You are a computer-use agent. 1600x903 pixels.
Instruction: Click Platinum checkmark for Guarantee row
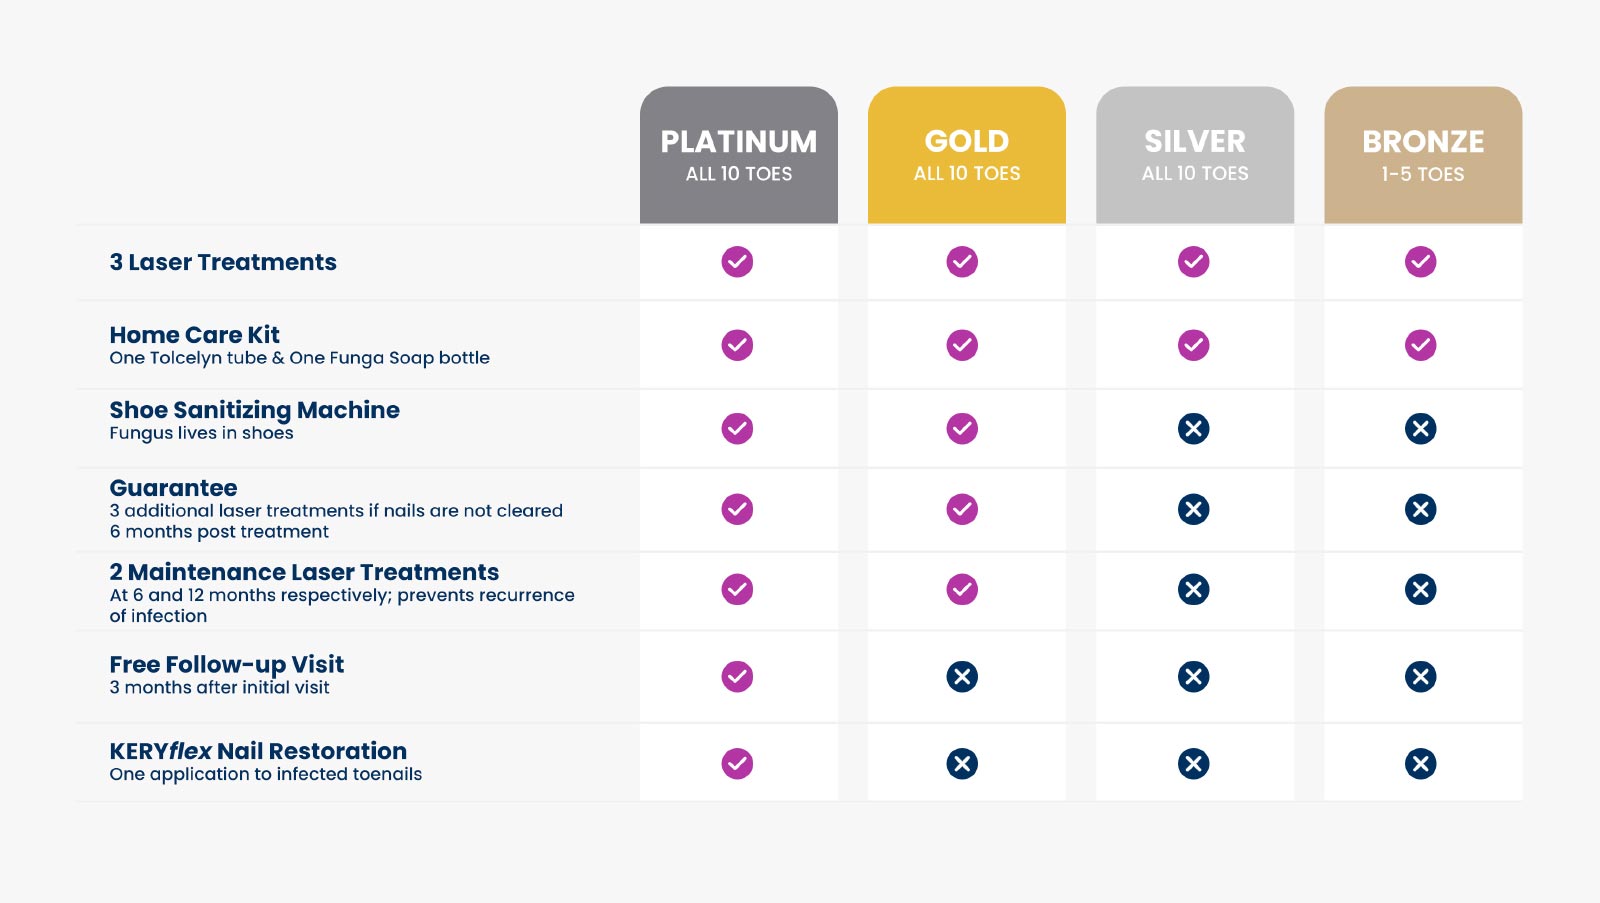pyautogui.click(x=737, y=510)
